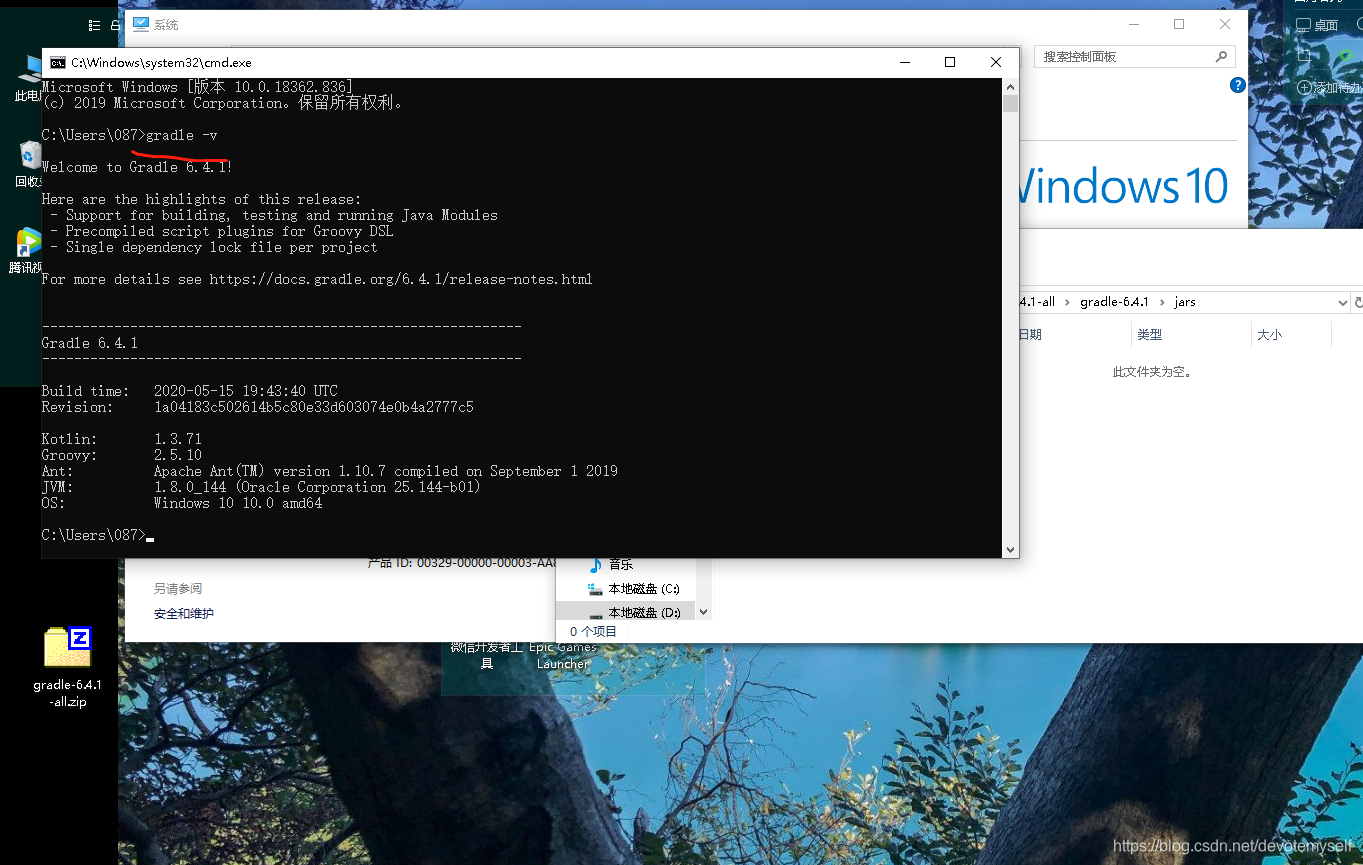The width and height of the screenshot is (1363, 865).
Task: Click the 添加待办 label in right panel
Action: point(1337,88)
